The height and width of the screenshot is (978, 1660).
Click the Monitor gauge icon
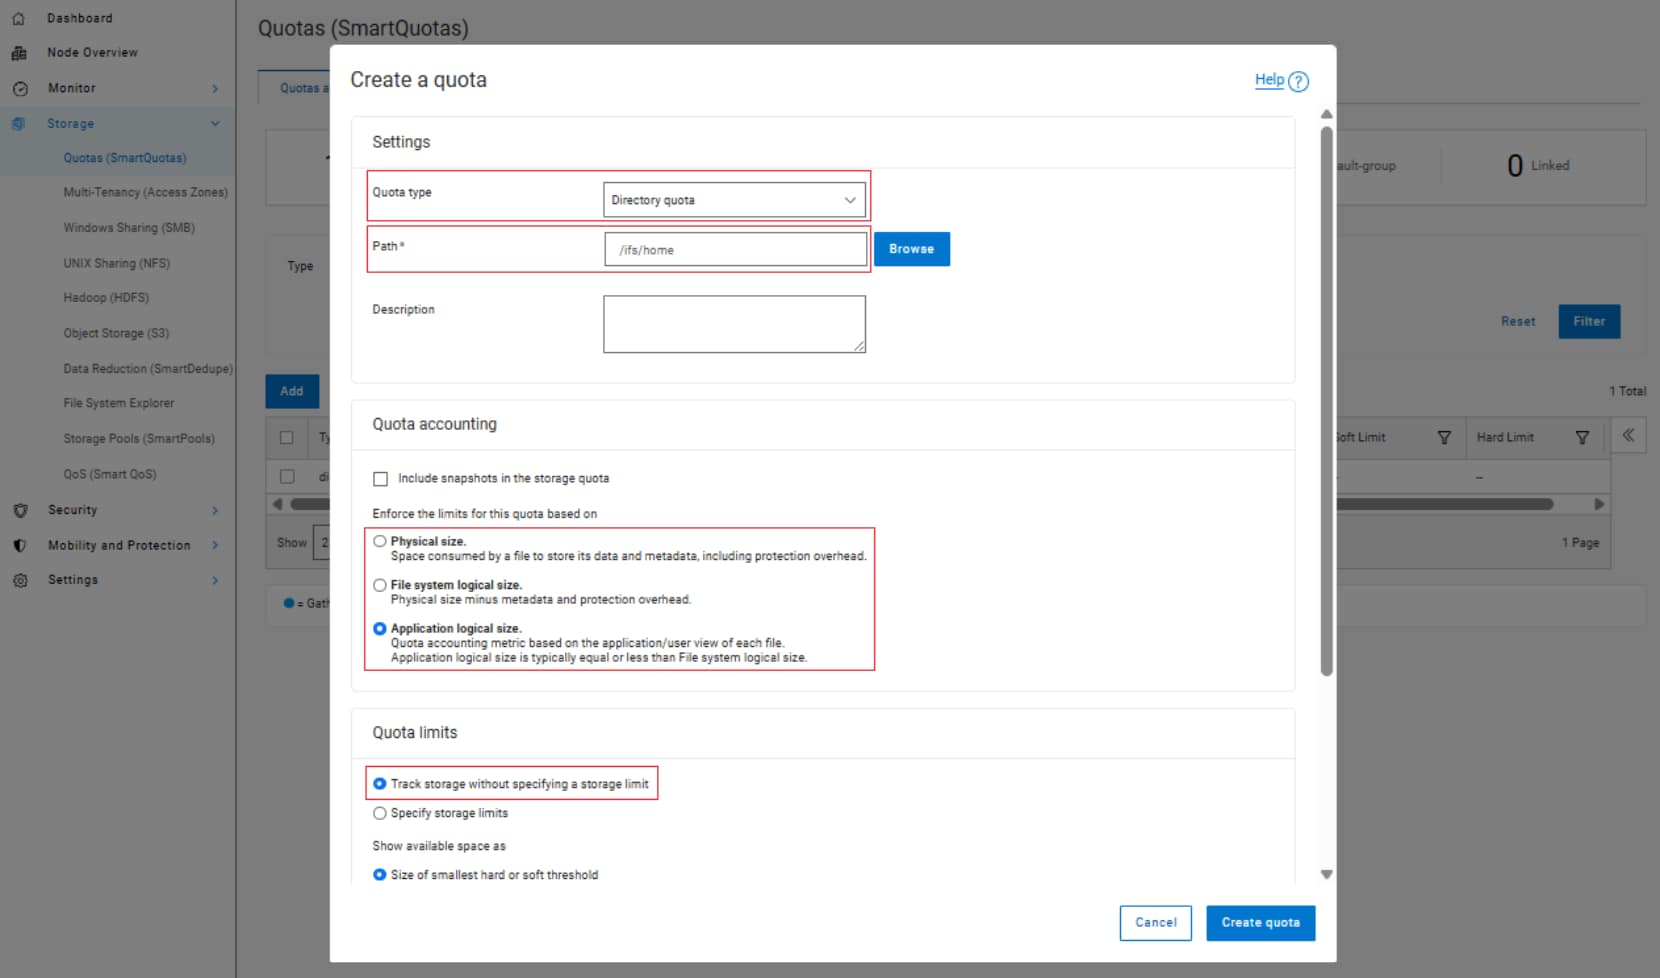(19, 89)
